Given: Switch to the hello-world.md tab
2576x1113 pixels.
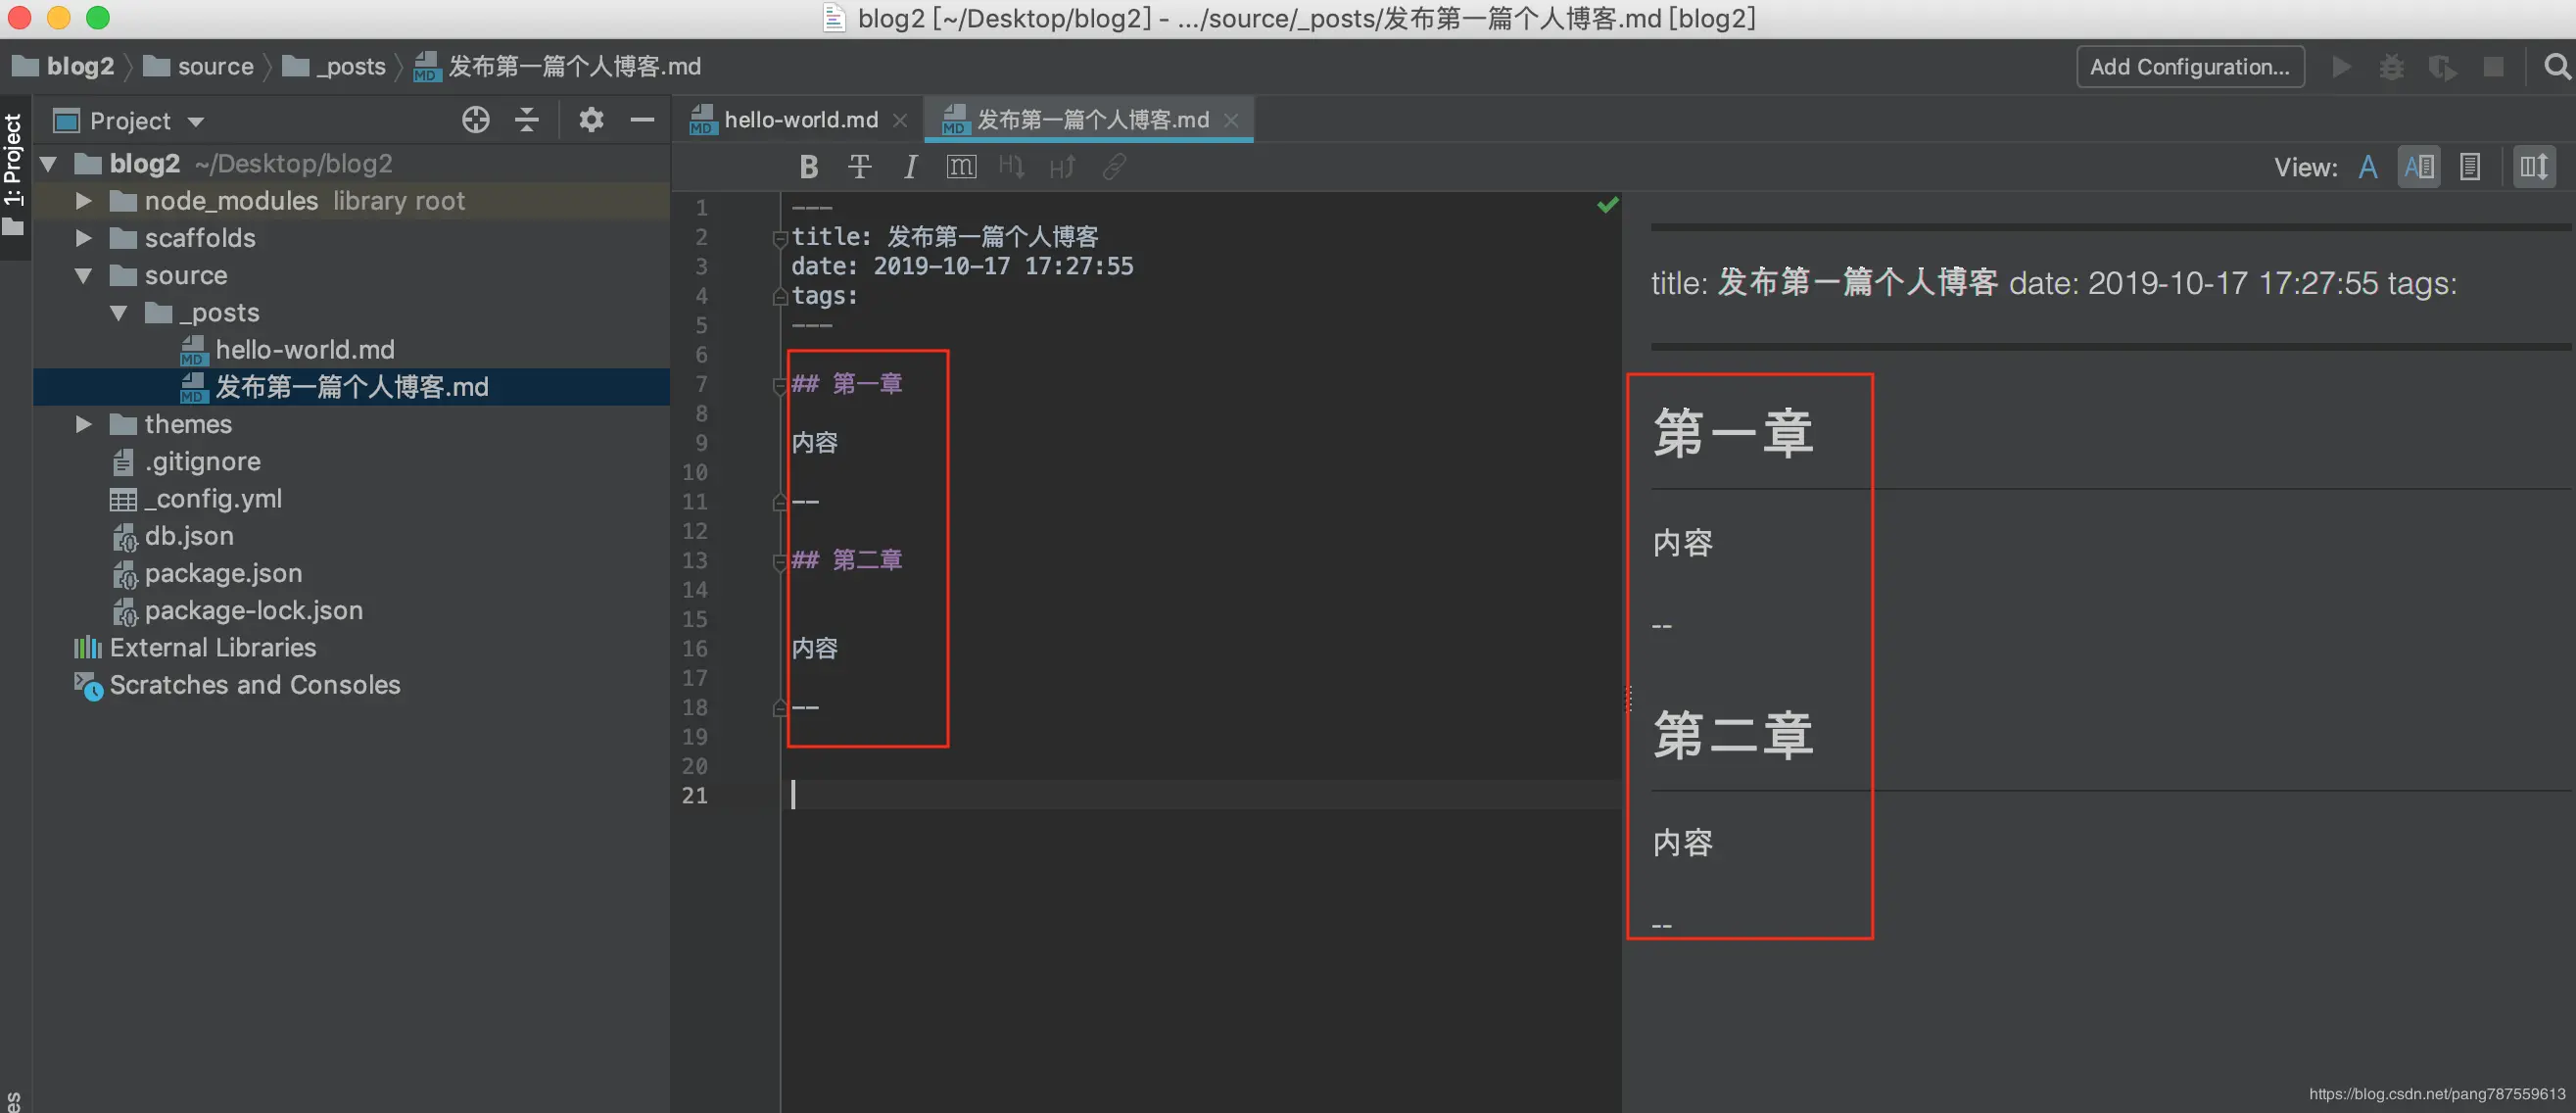Looking at the screenshot, I should click(800, 119).
